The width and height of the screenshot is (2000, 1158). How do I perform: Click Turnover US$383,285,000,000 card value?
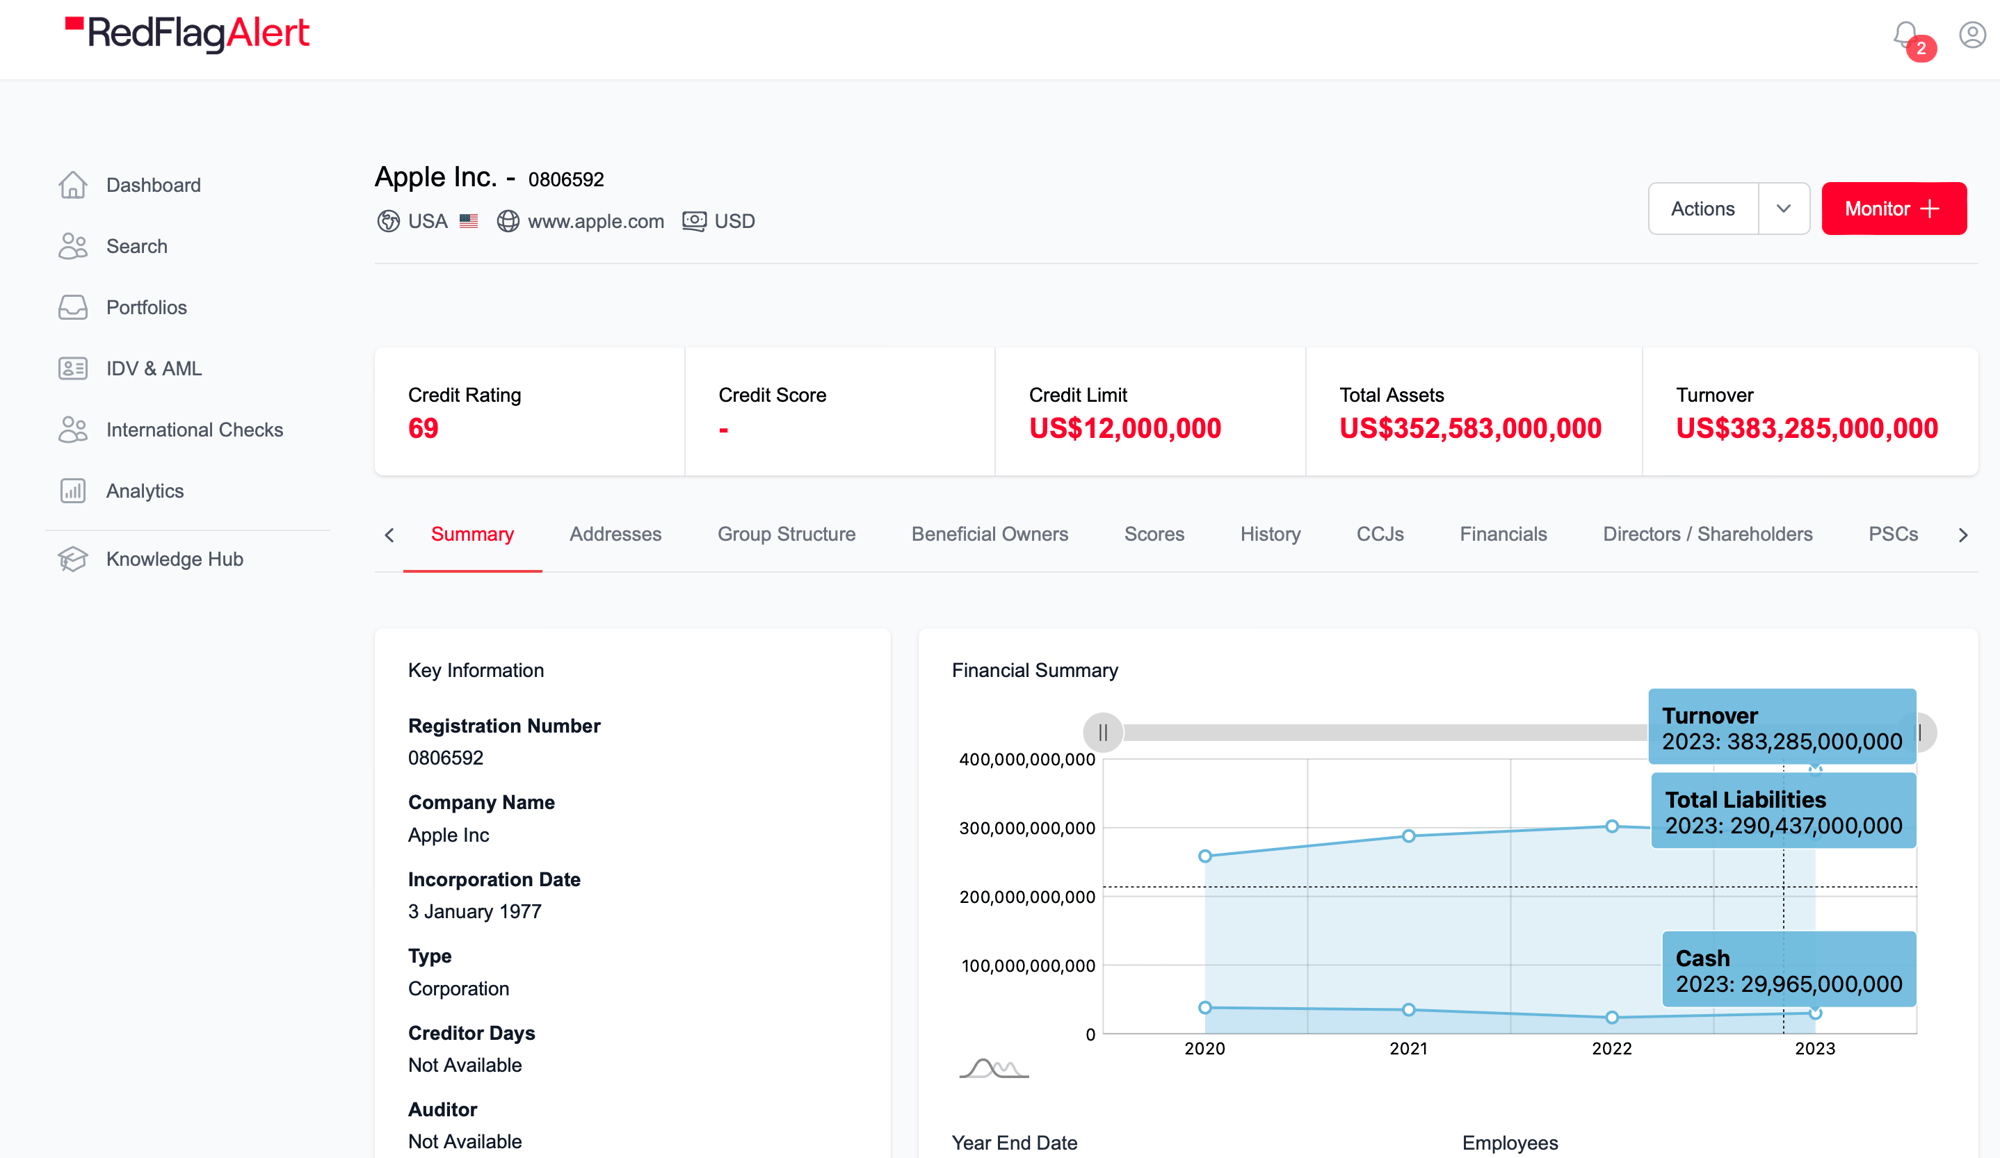click(x=1807, y=429)
